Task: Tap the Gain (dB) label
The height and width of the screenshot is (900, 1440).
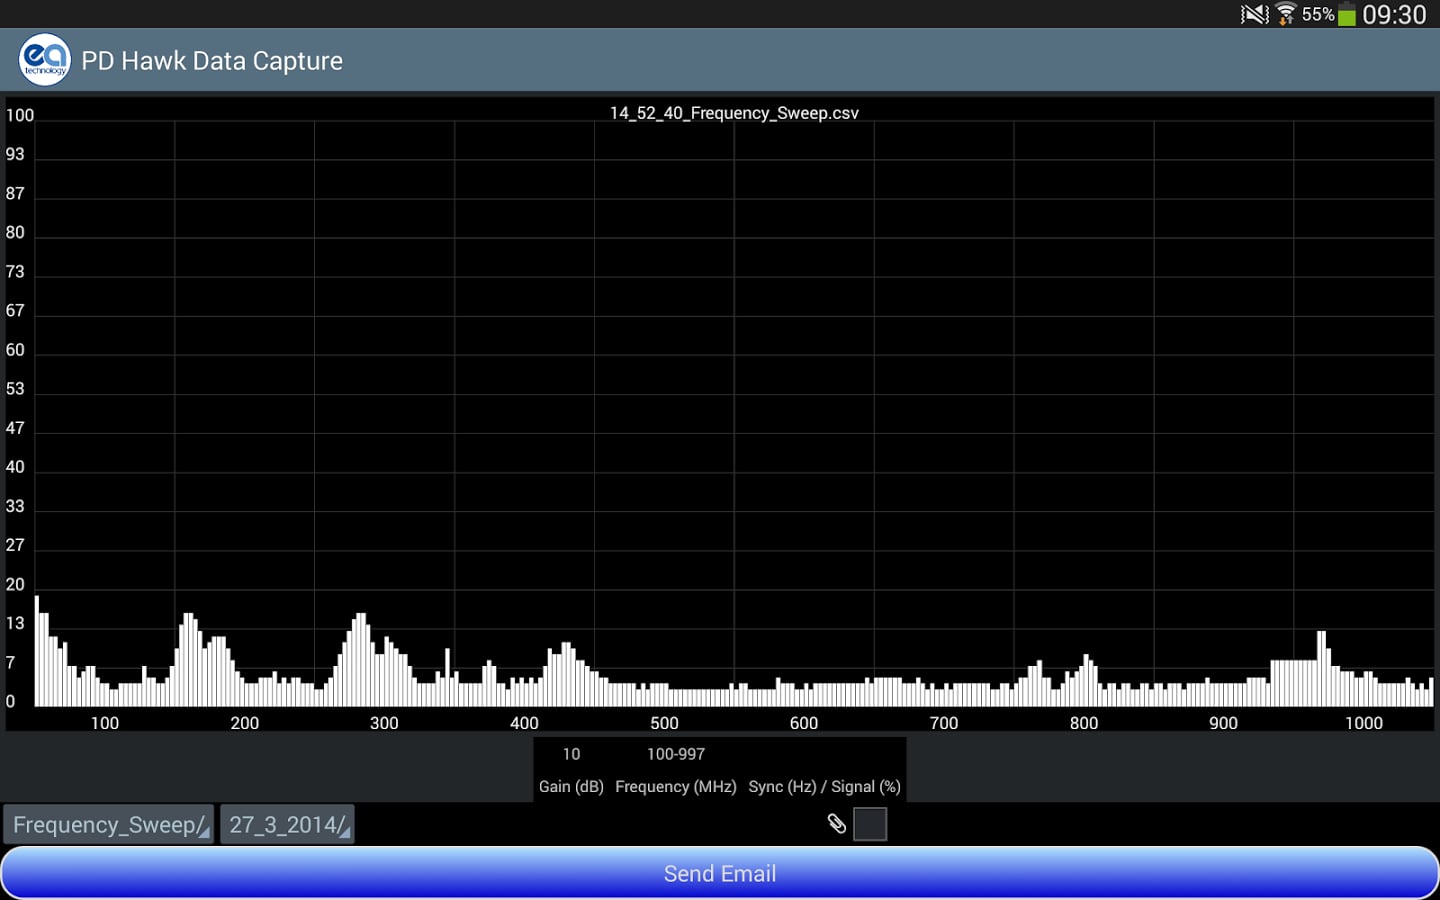Action: click(571, 787)
